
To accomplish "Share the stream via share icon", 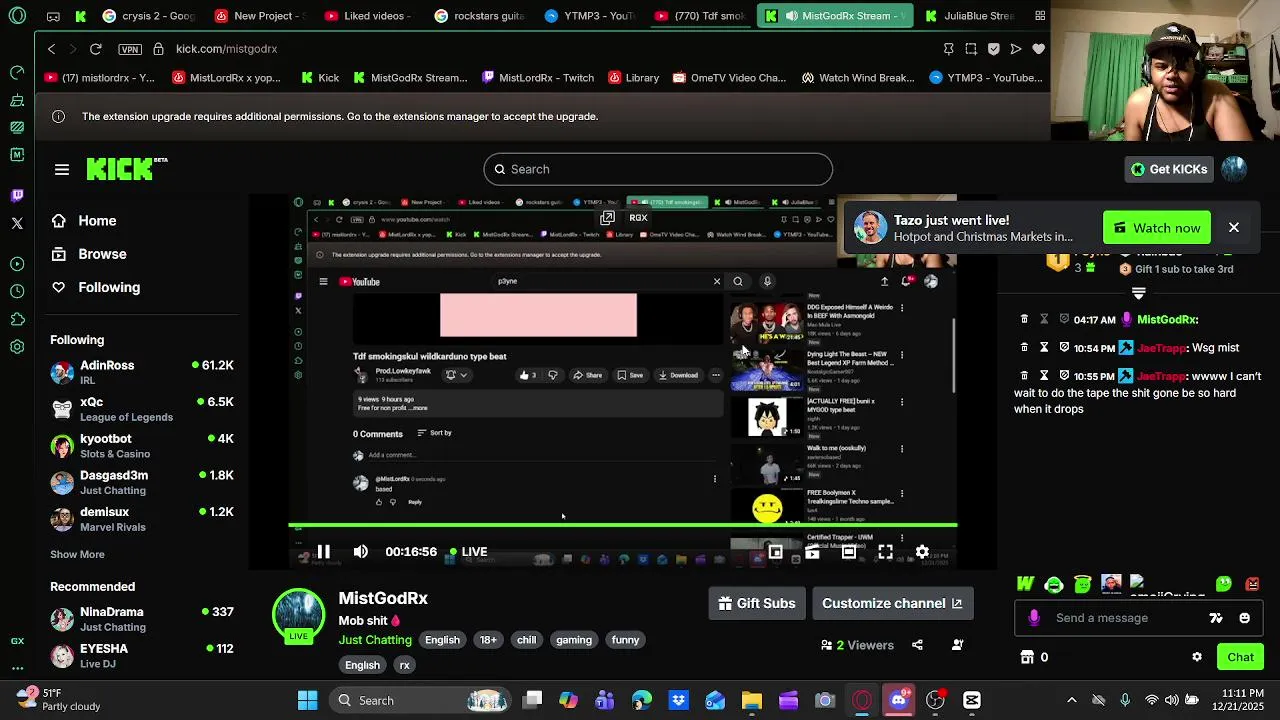I will 918,645.
